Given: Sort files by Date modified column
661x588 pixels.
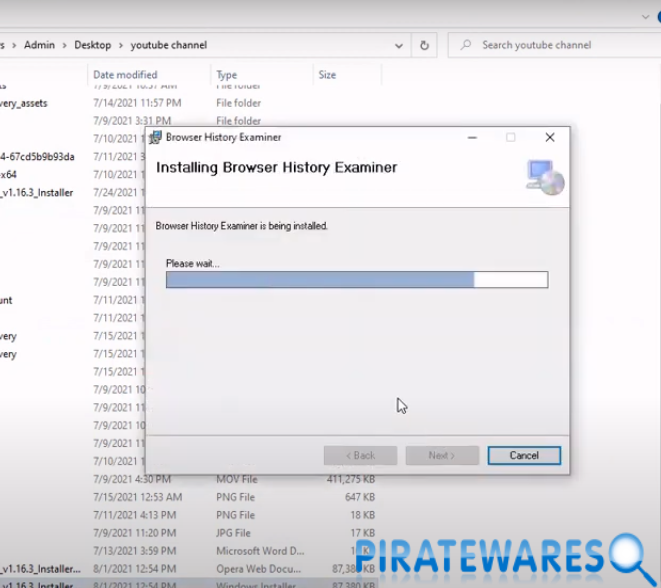Looking at the screenshot, I should pos(125,75).
